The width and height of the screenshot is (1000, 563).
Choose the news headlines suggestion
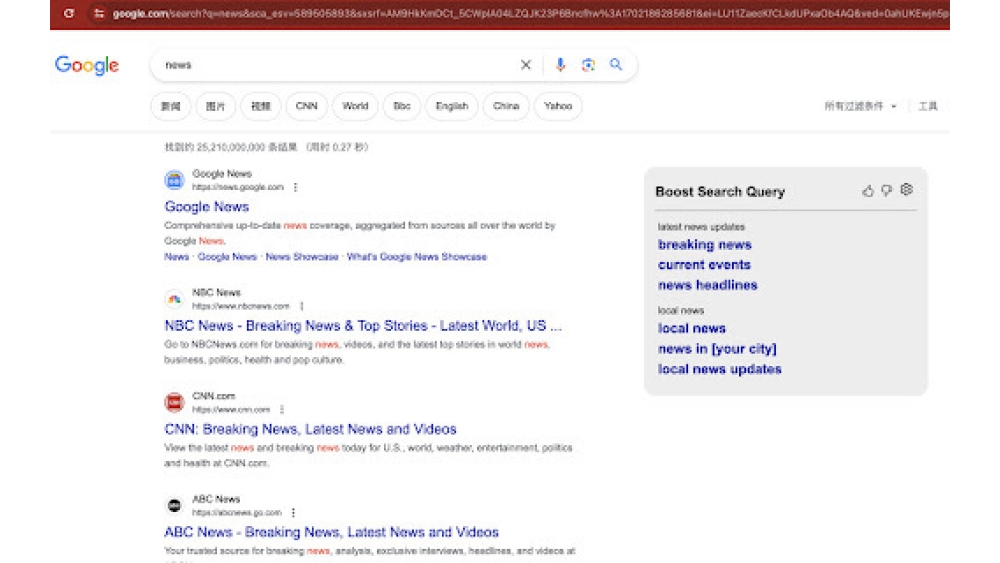[x=707, y=285]
